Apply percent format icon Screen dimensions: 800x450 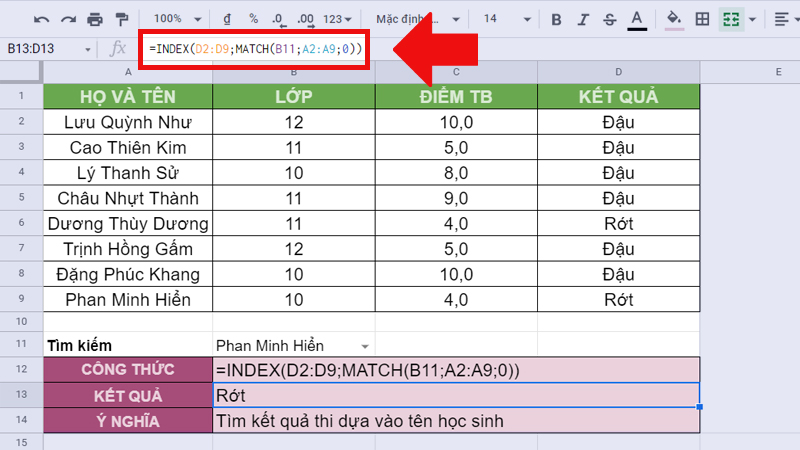click(254, 19)
